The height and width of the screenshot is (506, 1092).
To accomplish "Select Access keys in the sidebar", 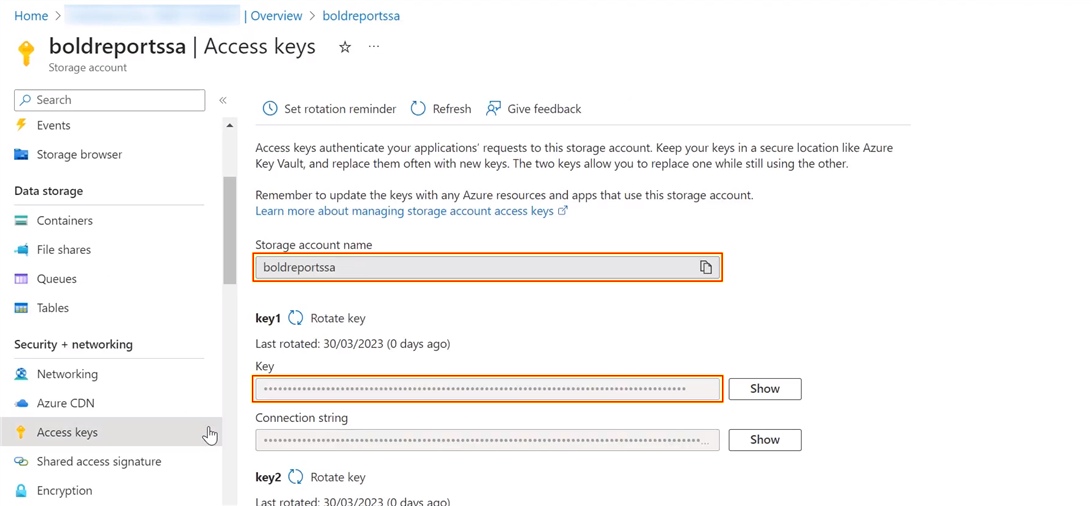I will [x=111, y=432].
